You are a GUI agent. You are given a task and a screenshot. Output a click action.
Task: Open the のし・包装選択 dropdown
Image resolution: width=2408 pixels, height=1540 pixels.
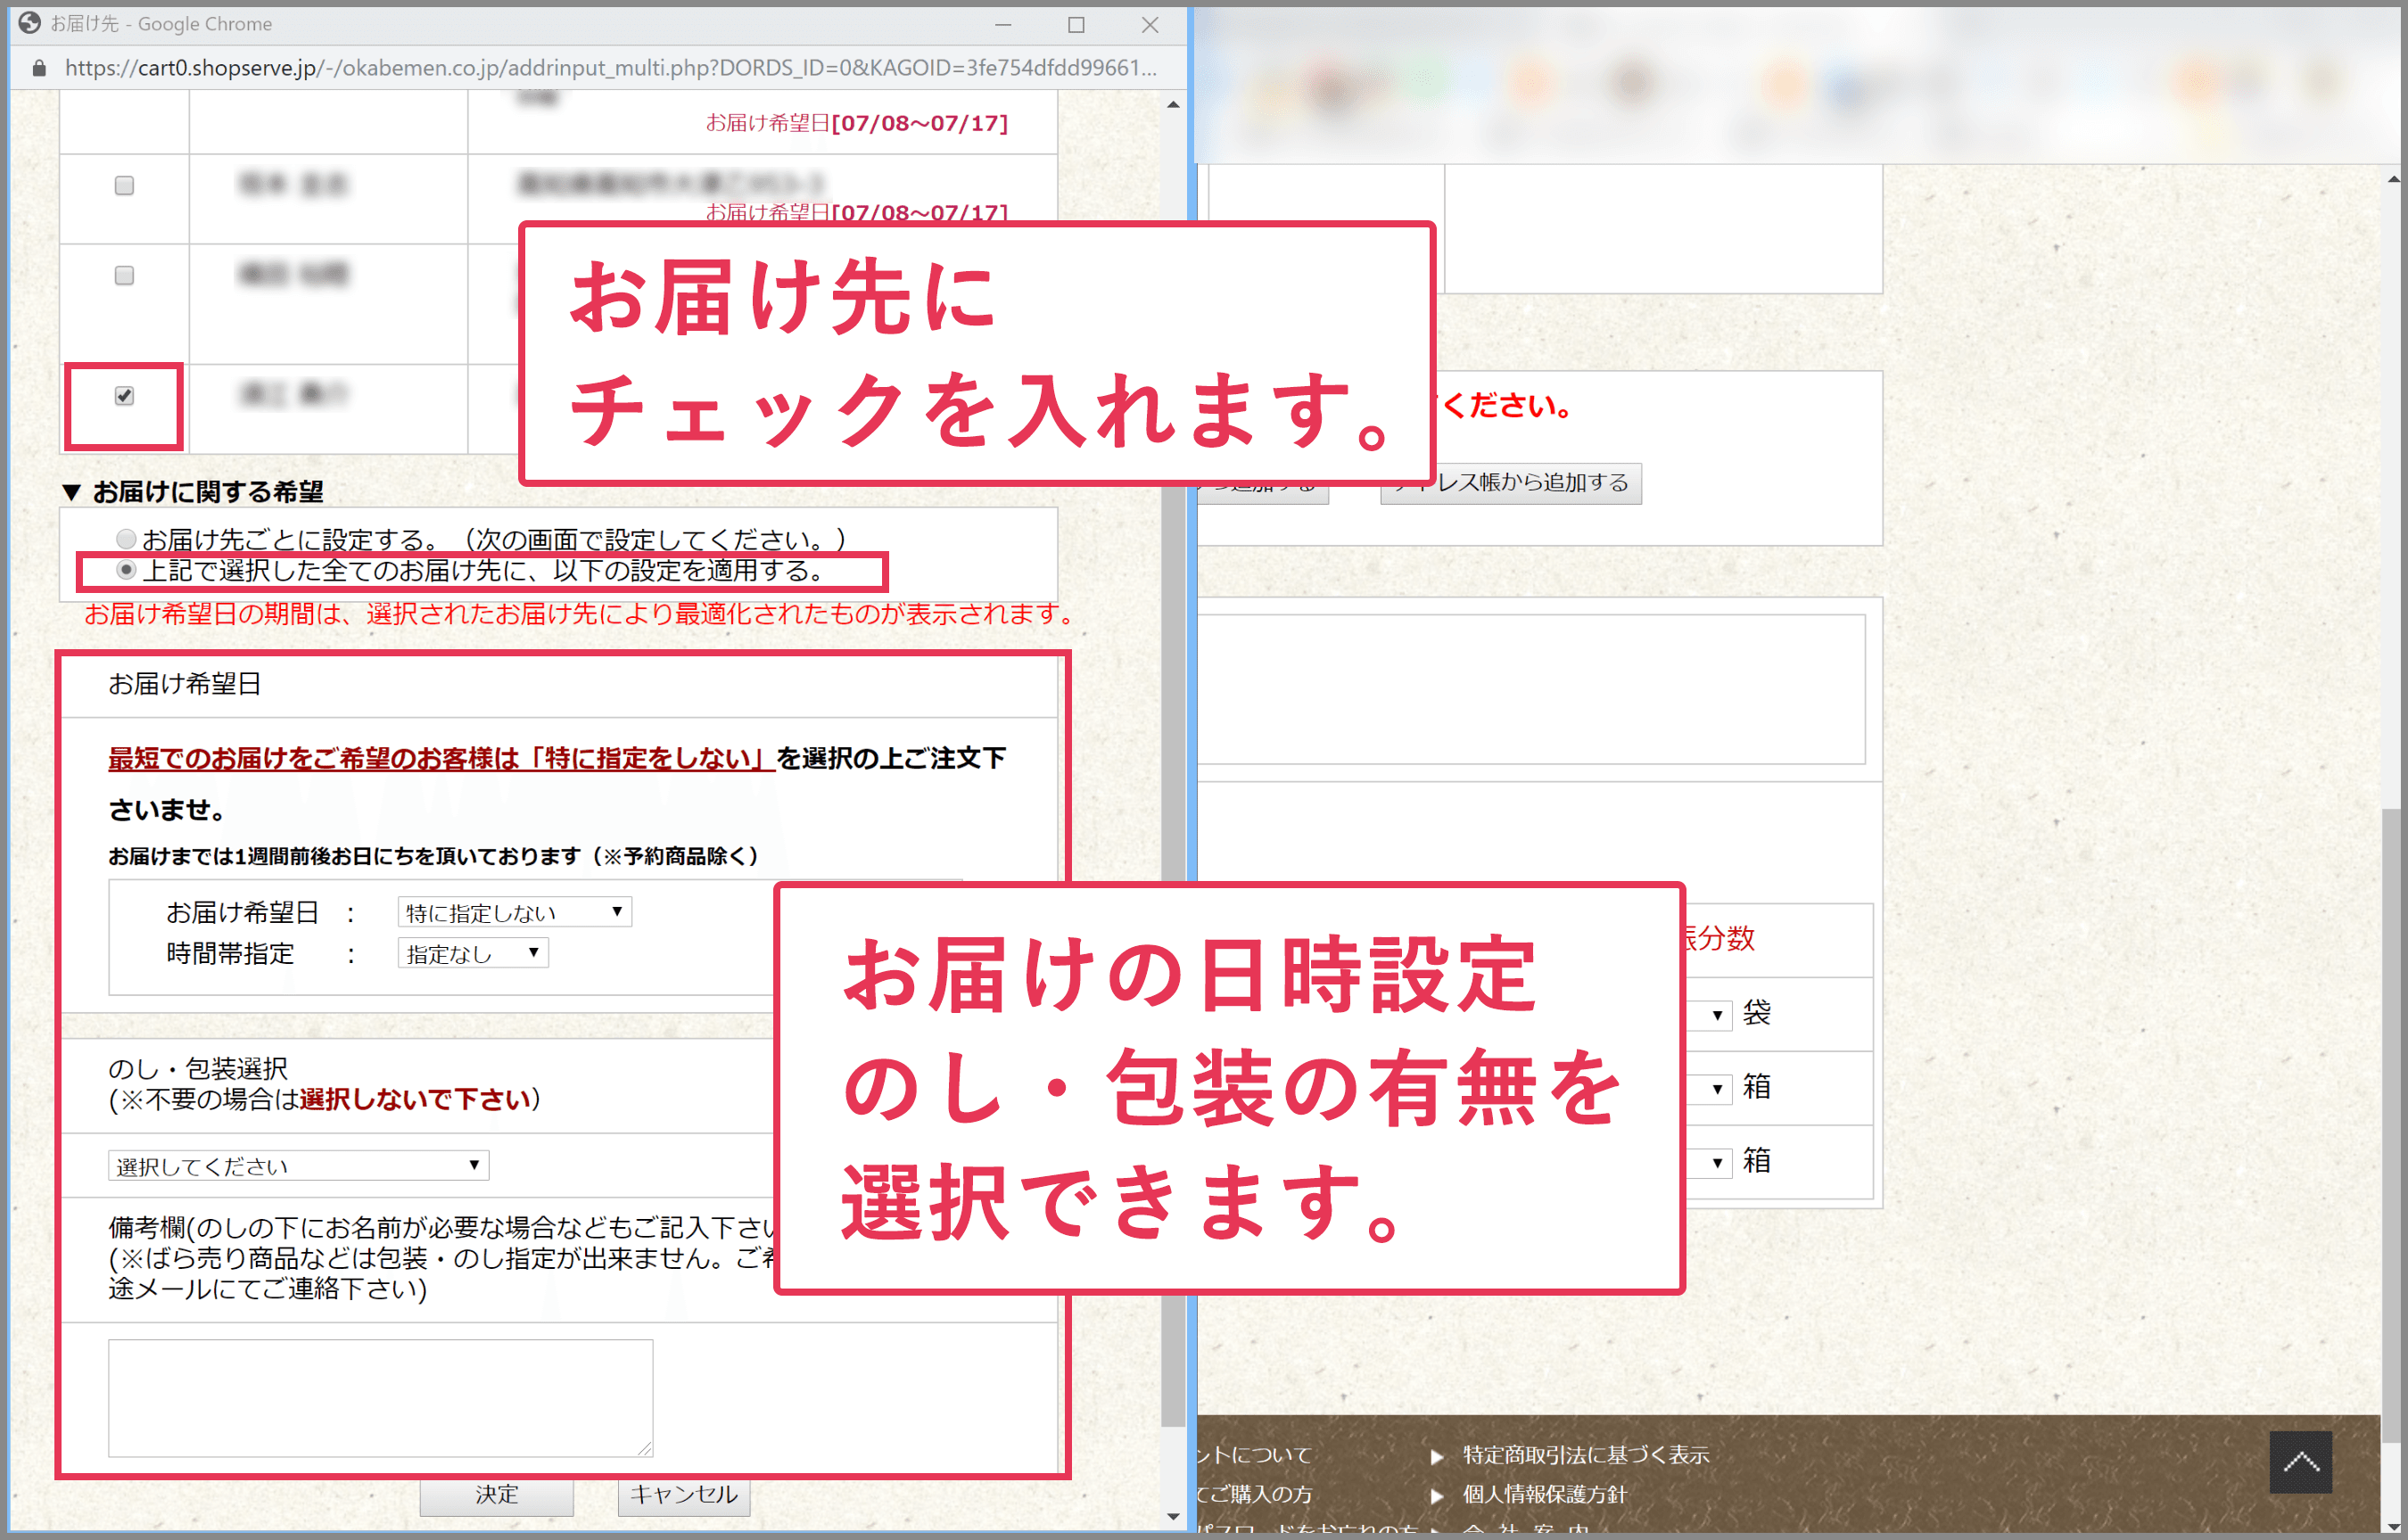tap(298, 1165)
